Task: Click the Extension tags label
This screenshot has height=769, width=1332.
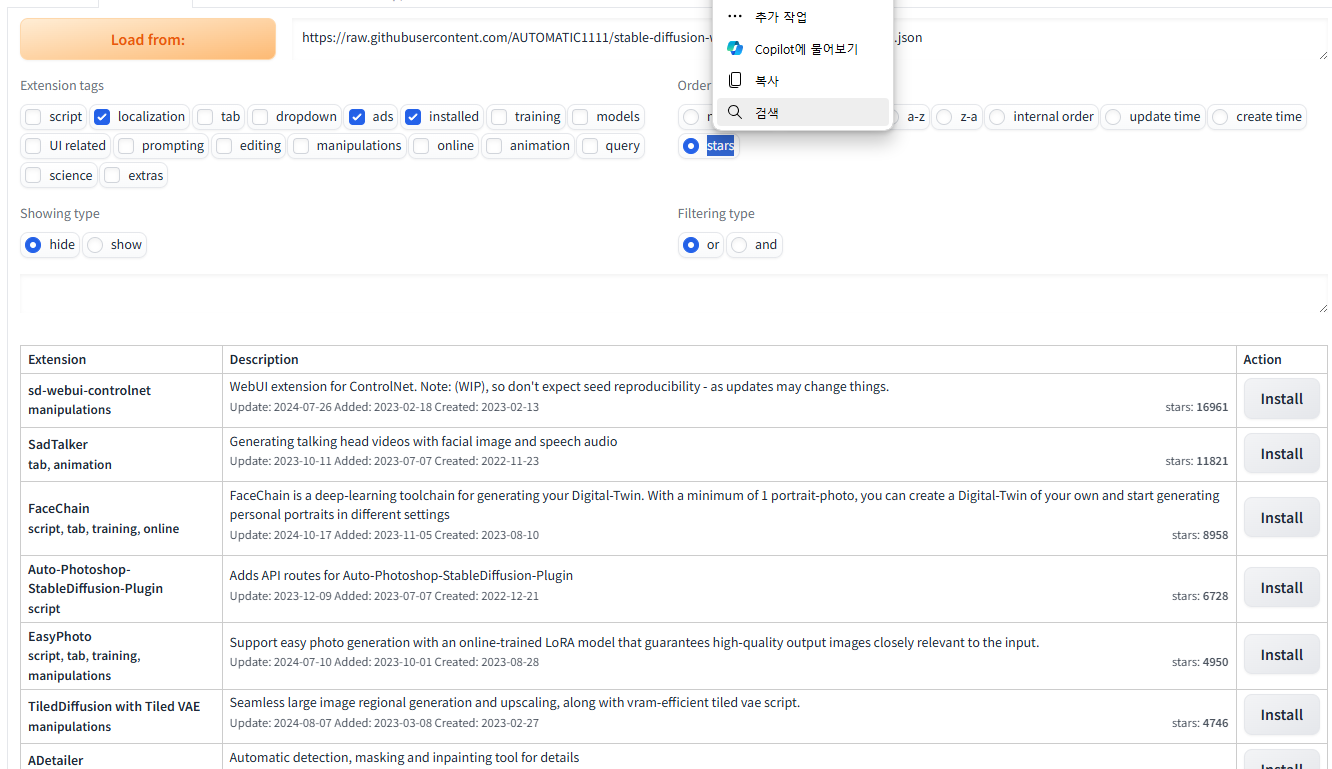Action: 62,86
